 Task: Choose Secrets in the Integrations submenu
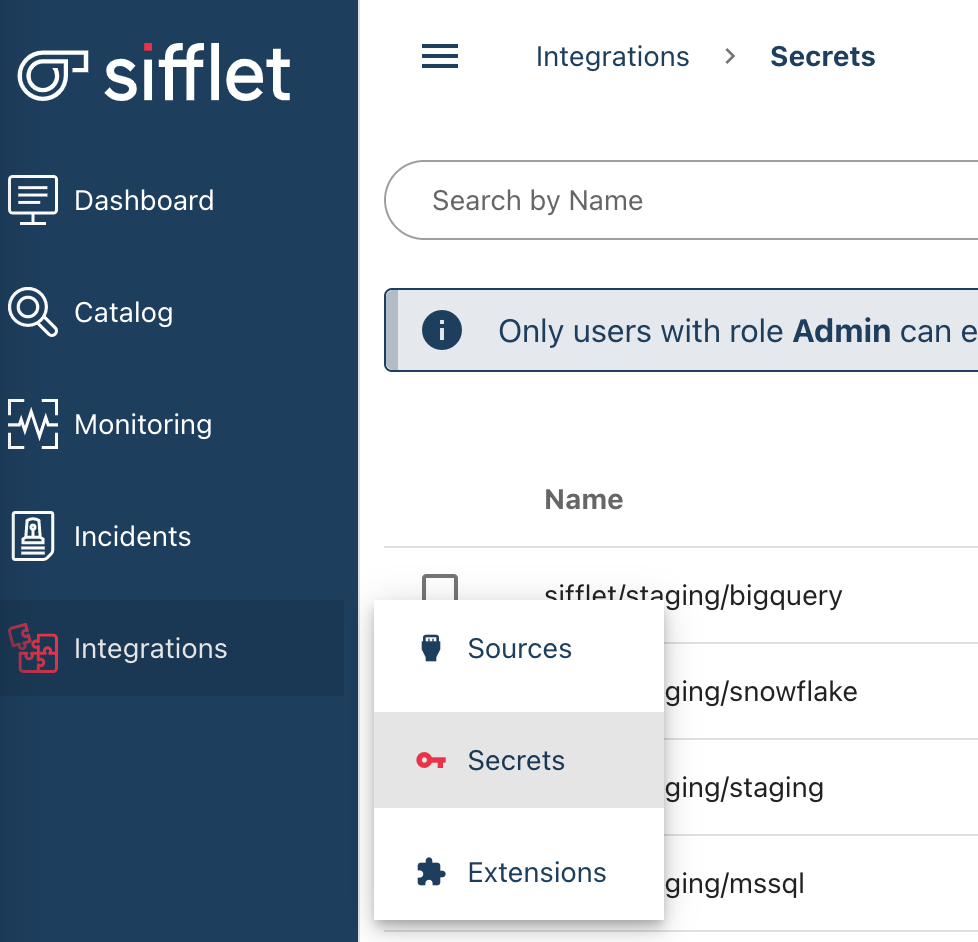pos(516,760)
